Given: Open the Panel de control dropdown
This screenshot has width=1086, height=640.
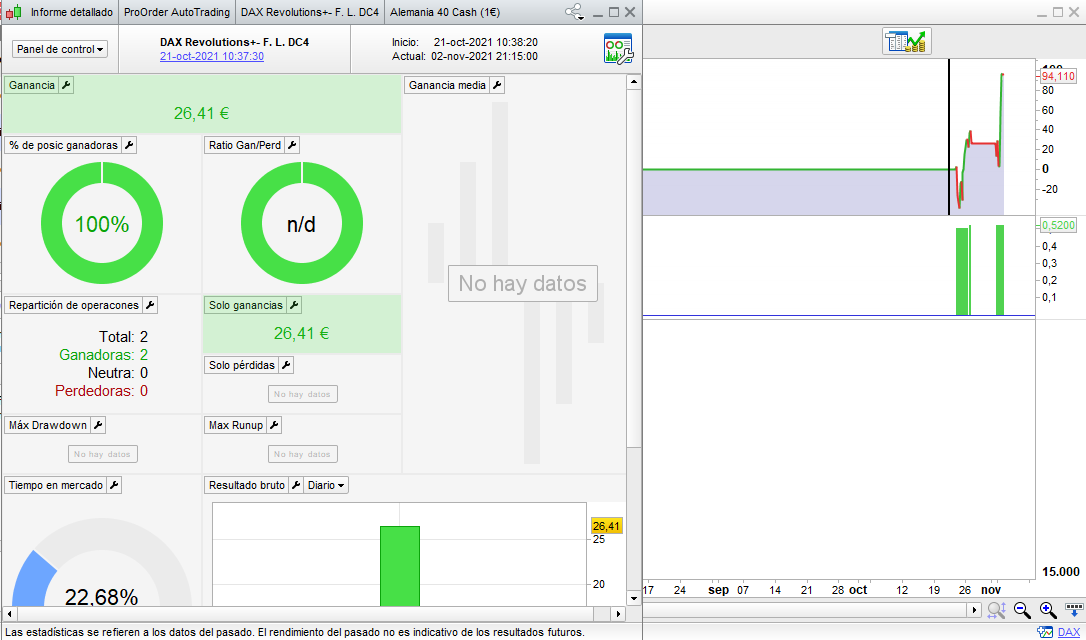Looking at the screenshot, I should pyautogui.click(x=60, y=49).
